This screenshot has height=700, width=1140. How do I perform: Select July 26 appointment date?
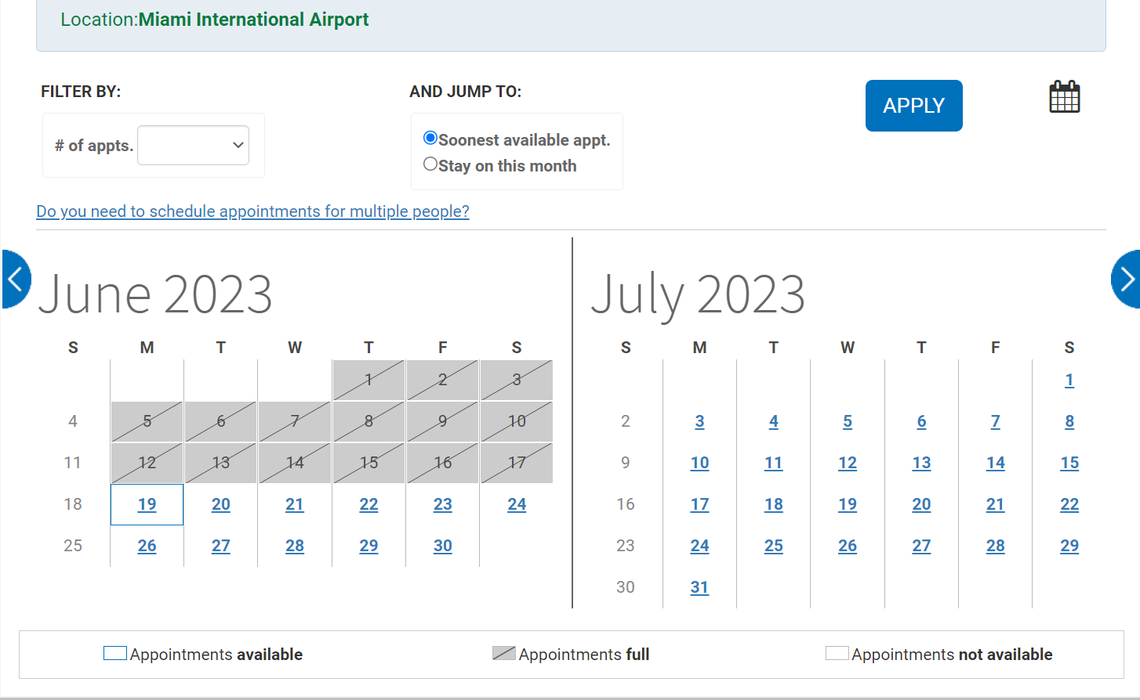847,546
